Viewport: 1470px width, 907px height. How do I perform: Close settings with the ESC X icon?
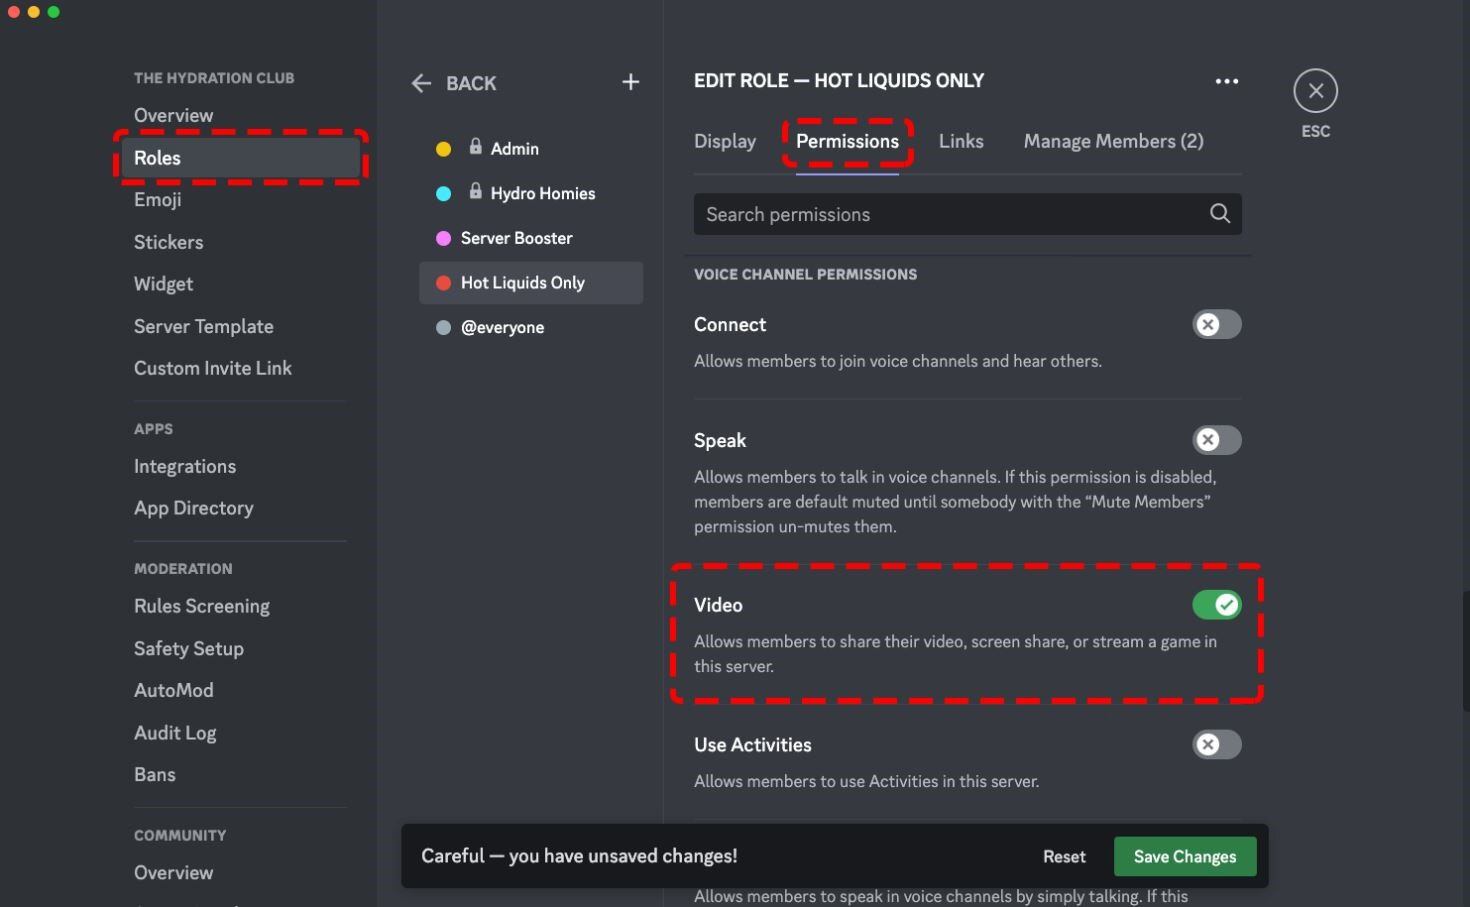[x=1315, y=91]
